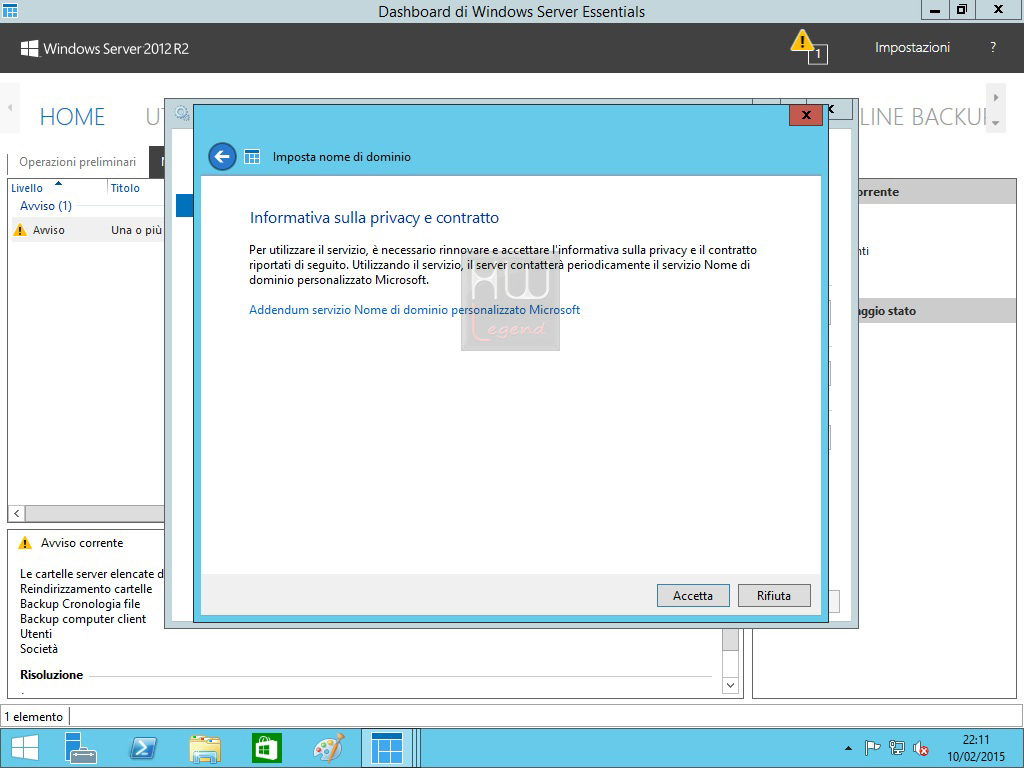The width and height of the screenshot is (1024, 768).
Task: Collapse the Avviso (1) group
Action: pyautogui.click(x=46, y=206)
